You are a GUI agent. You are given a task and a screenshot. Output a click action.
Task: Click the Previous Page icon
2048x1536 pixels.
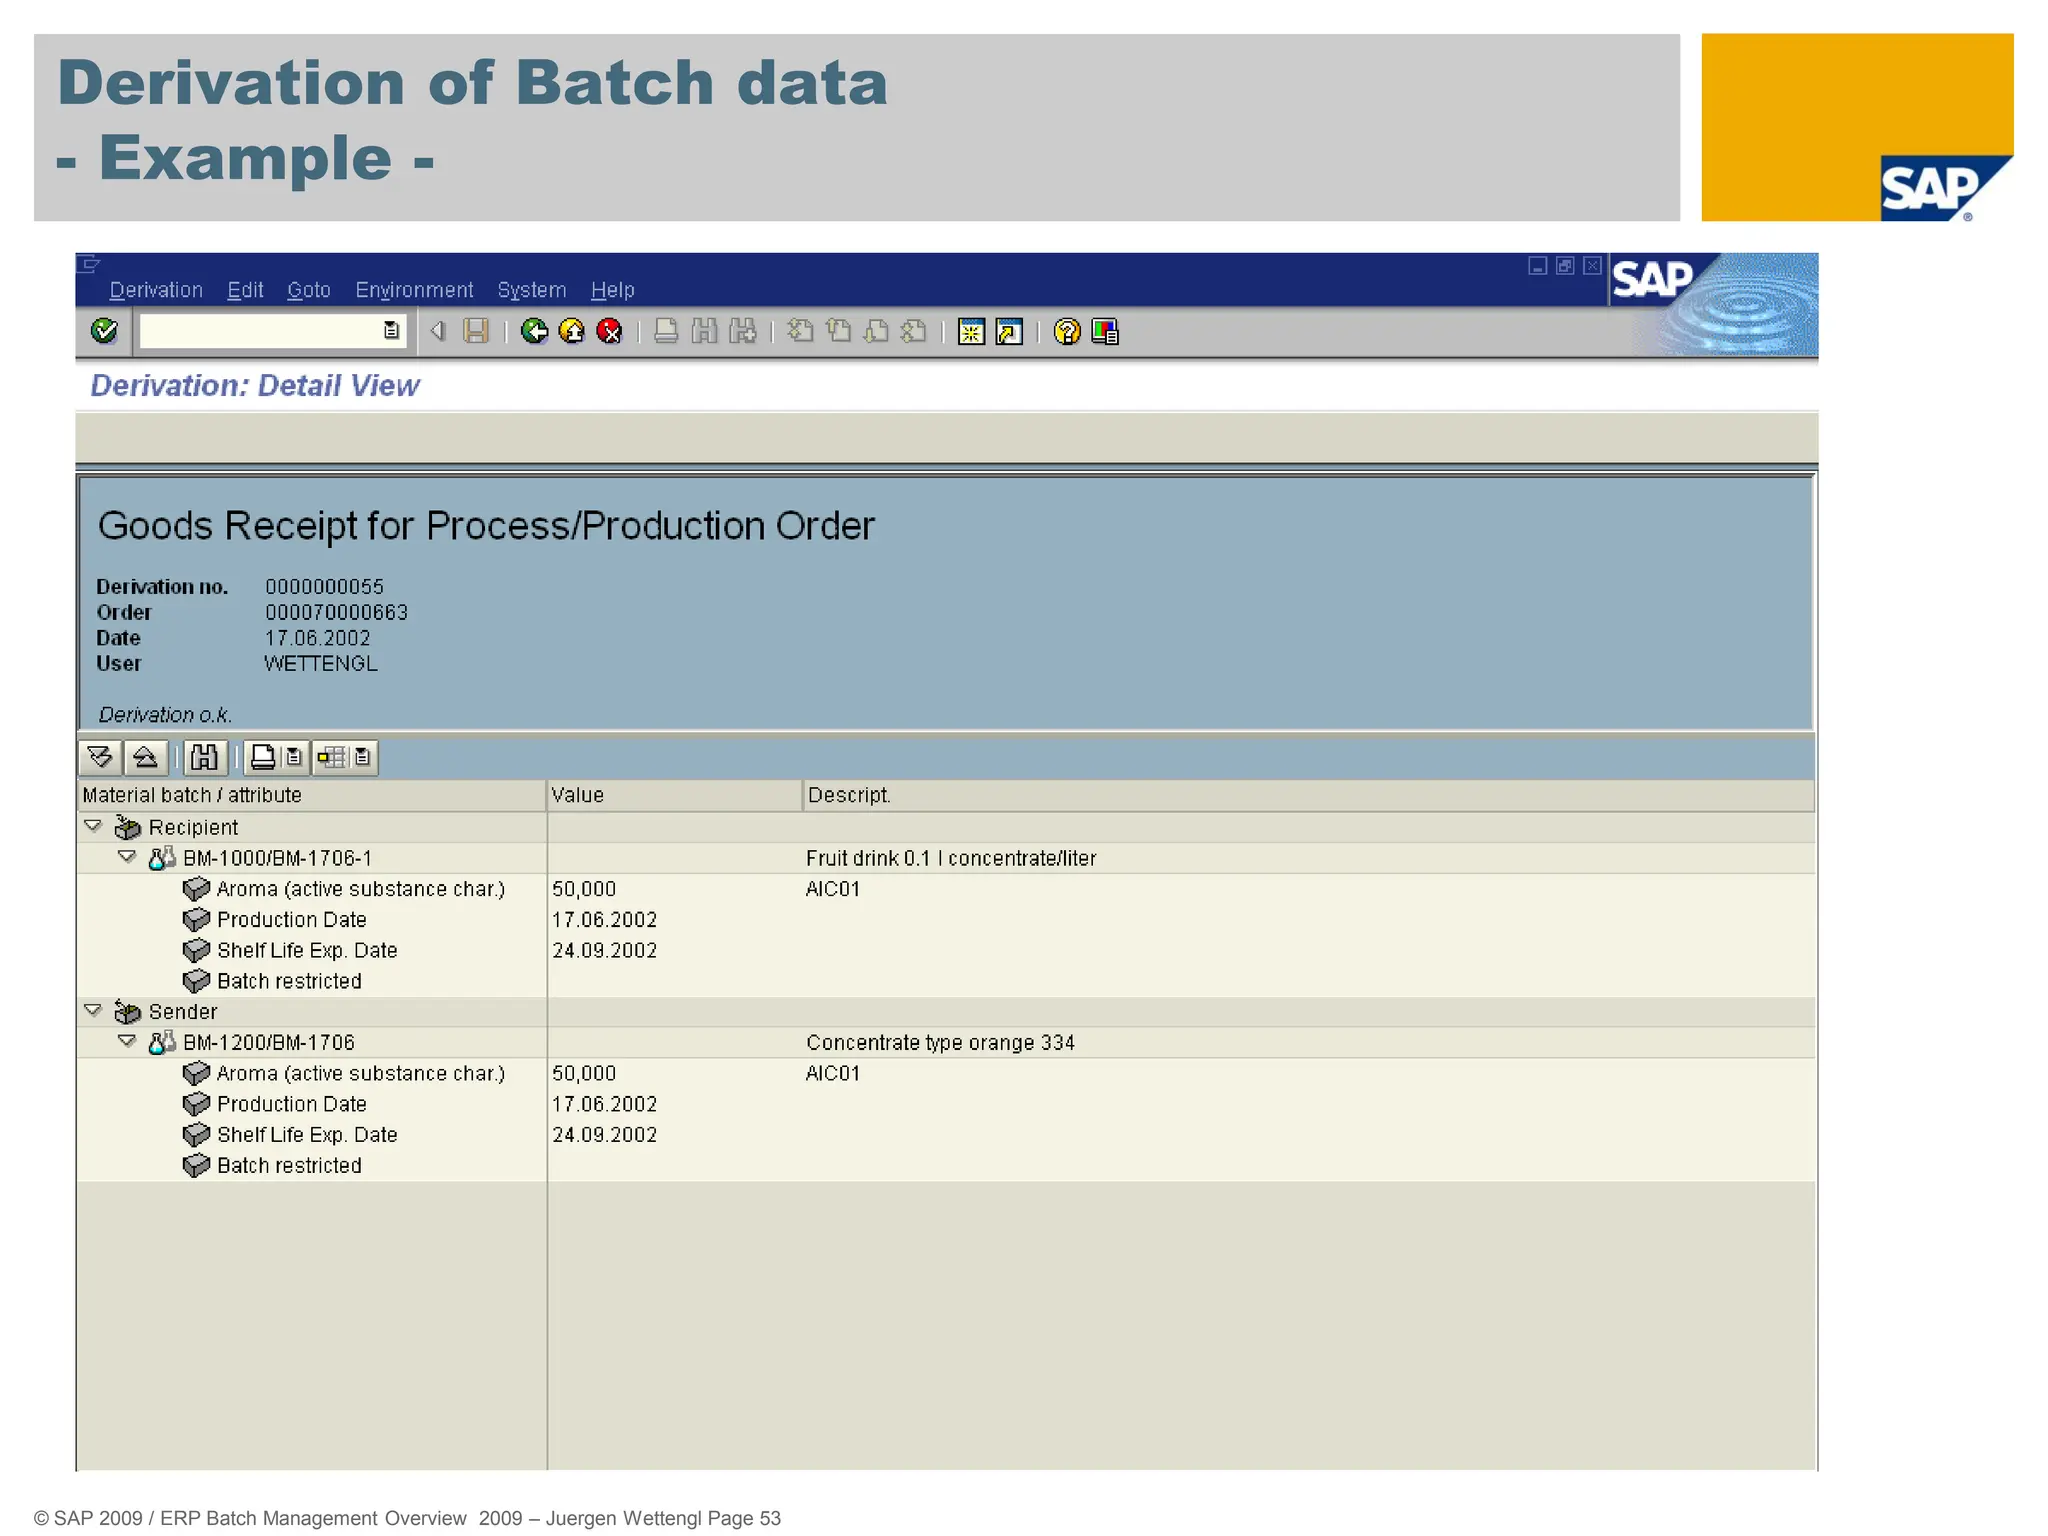[x=838, y=331]
